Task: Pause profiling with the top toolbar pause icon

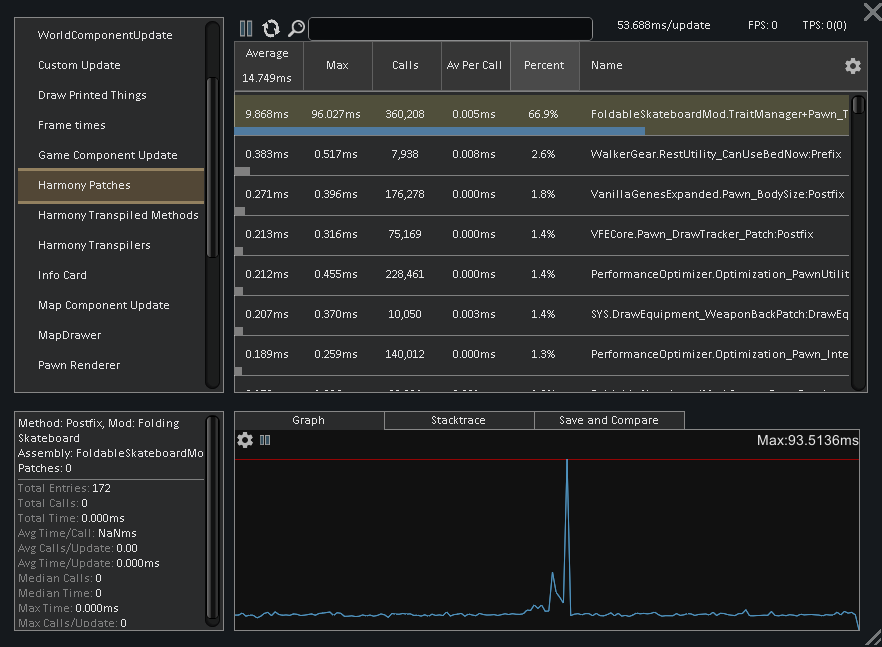Action: [246, 28]
